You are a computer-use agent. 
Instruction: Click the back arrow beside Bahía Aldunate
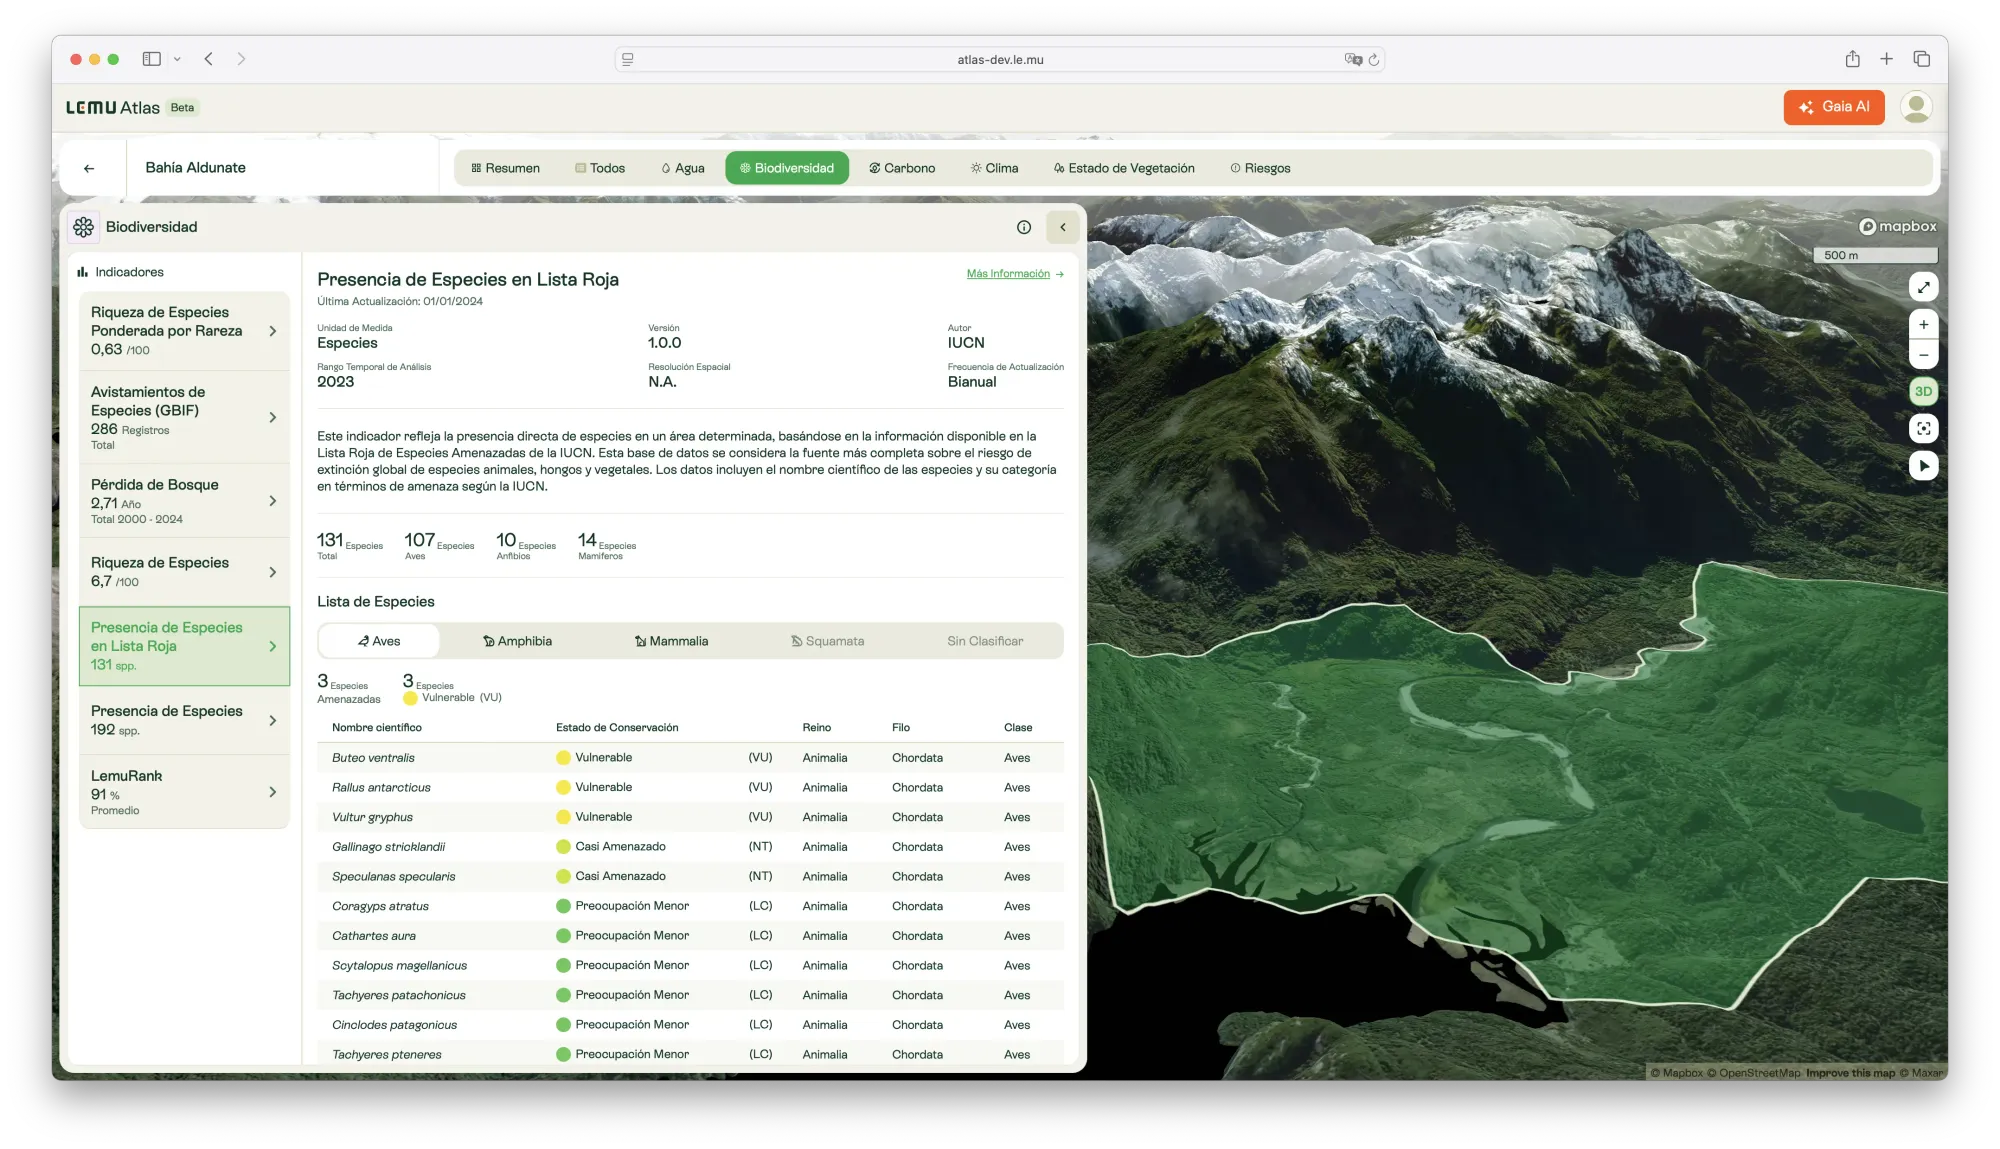point(89,168)
